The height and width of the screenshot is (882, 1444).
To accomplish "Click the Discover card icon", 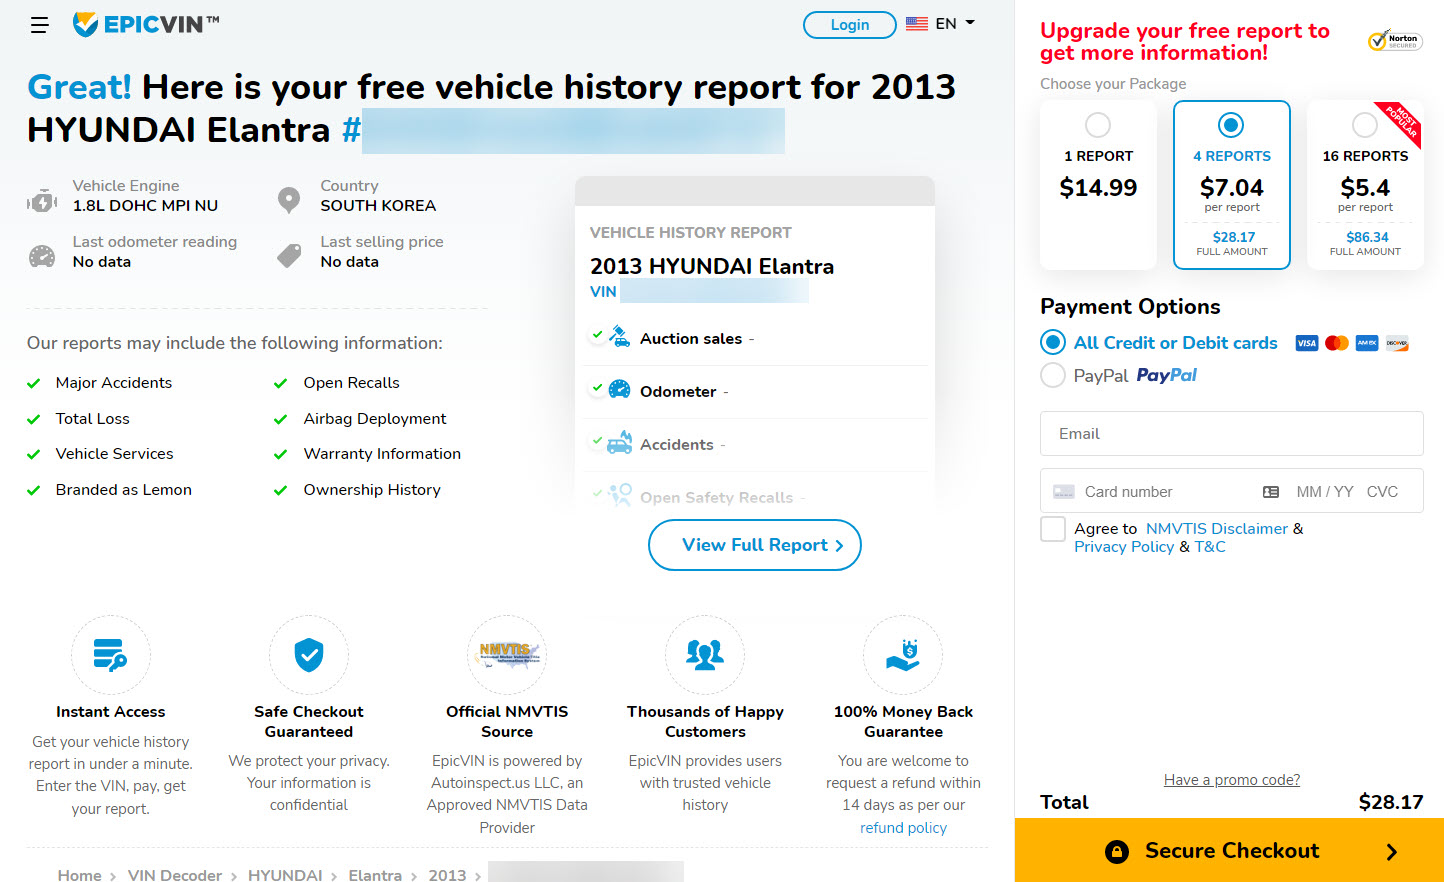I will (1397, 343).
